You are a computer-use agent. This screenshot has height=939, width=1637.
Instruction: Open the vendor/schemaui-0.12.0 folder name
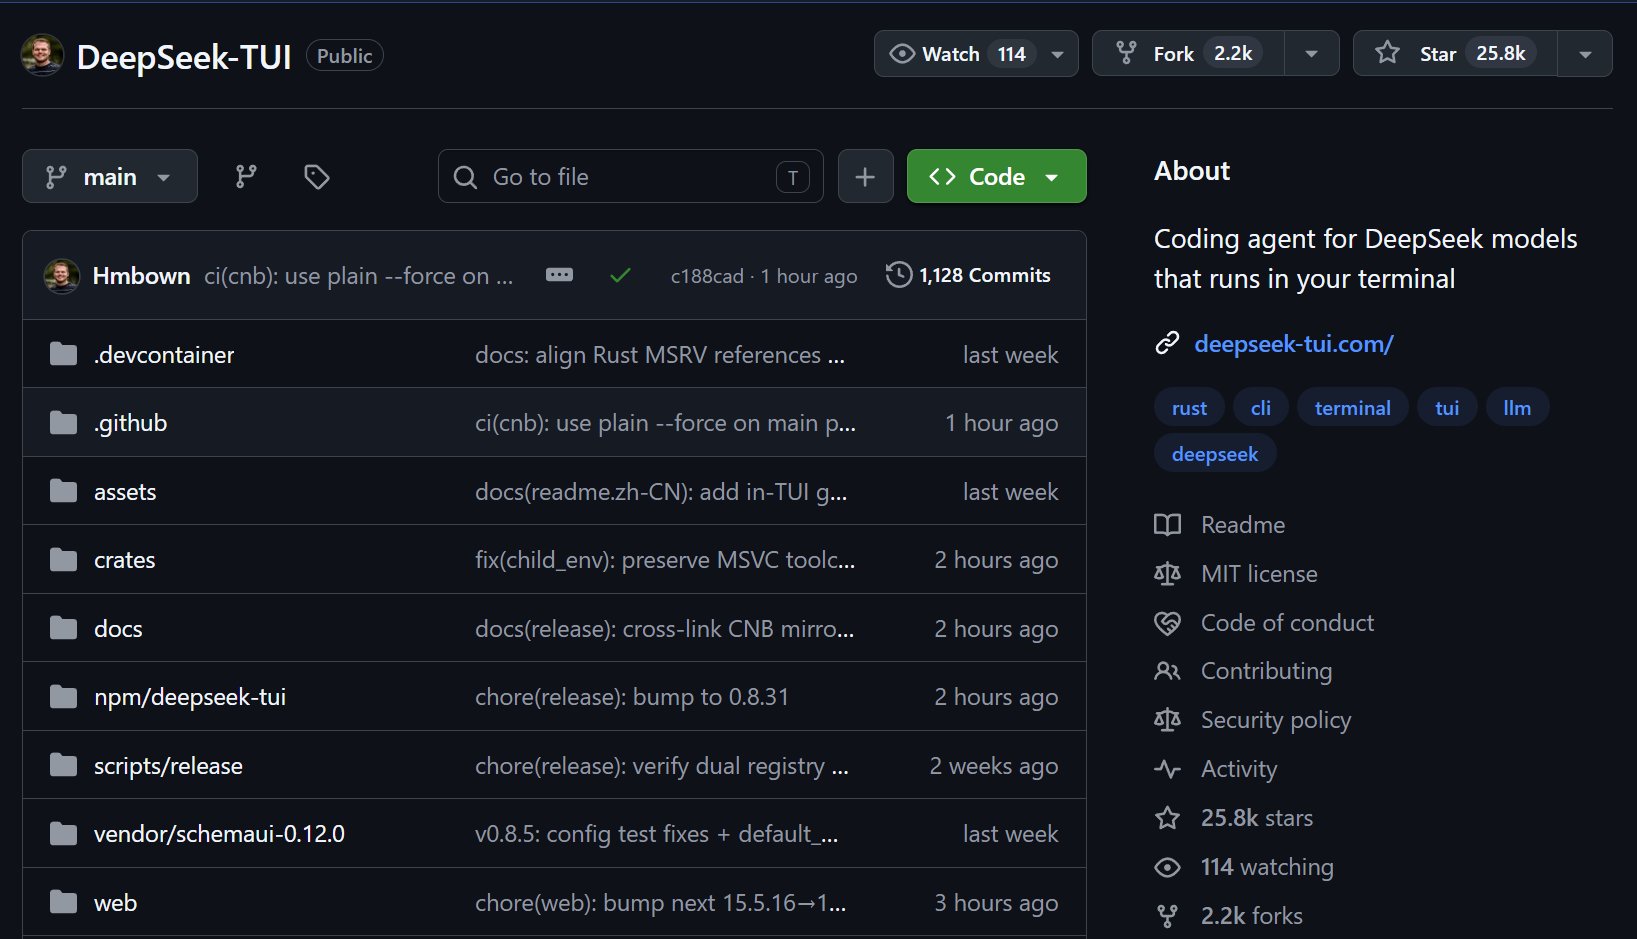219,834
